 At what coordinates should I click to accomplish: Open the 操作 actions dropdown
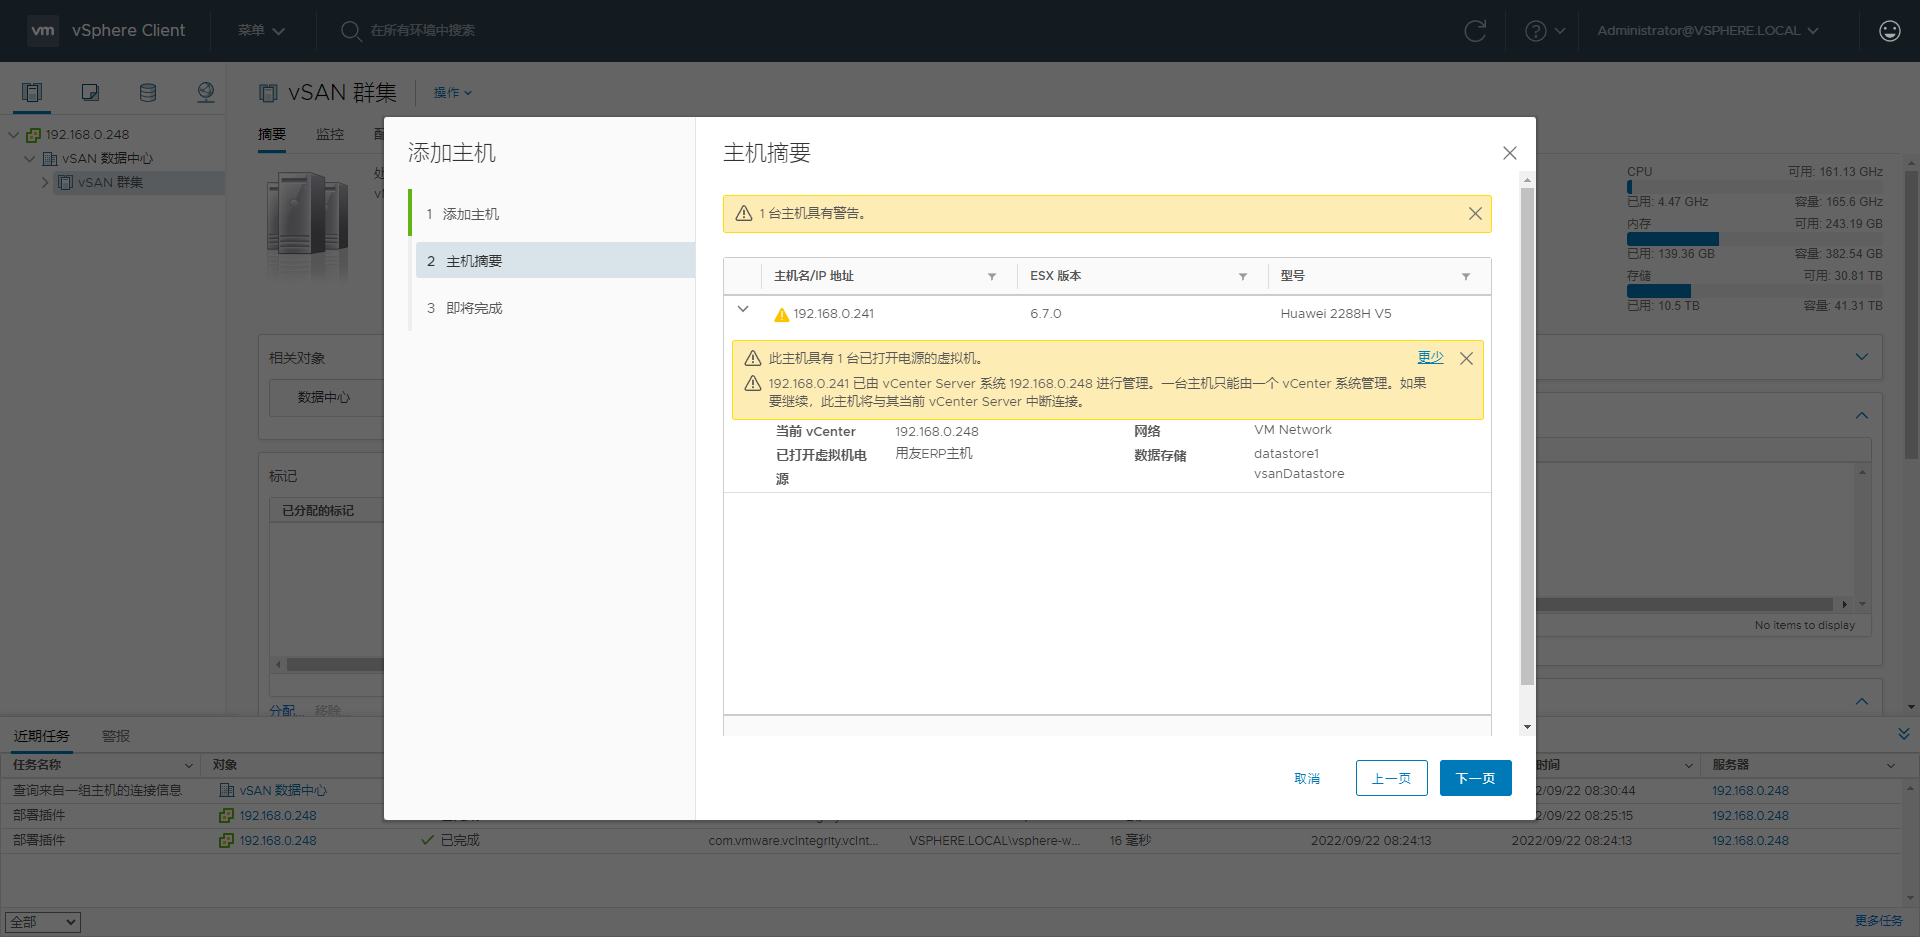click(x=452, y=92)
